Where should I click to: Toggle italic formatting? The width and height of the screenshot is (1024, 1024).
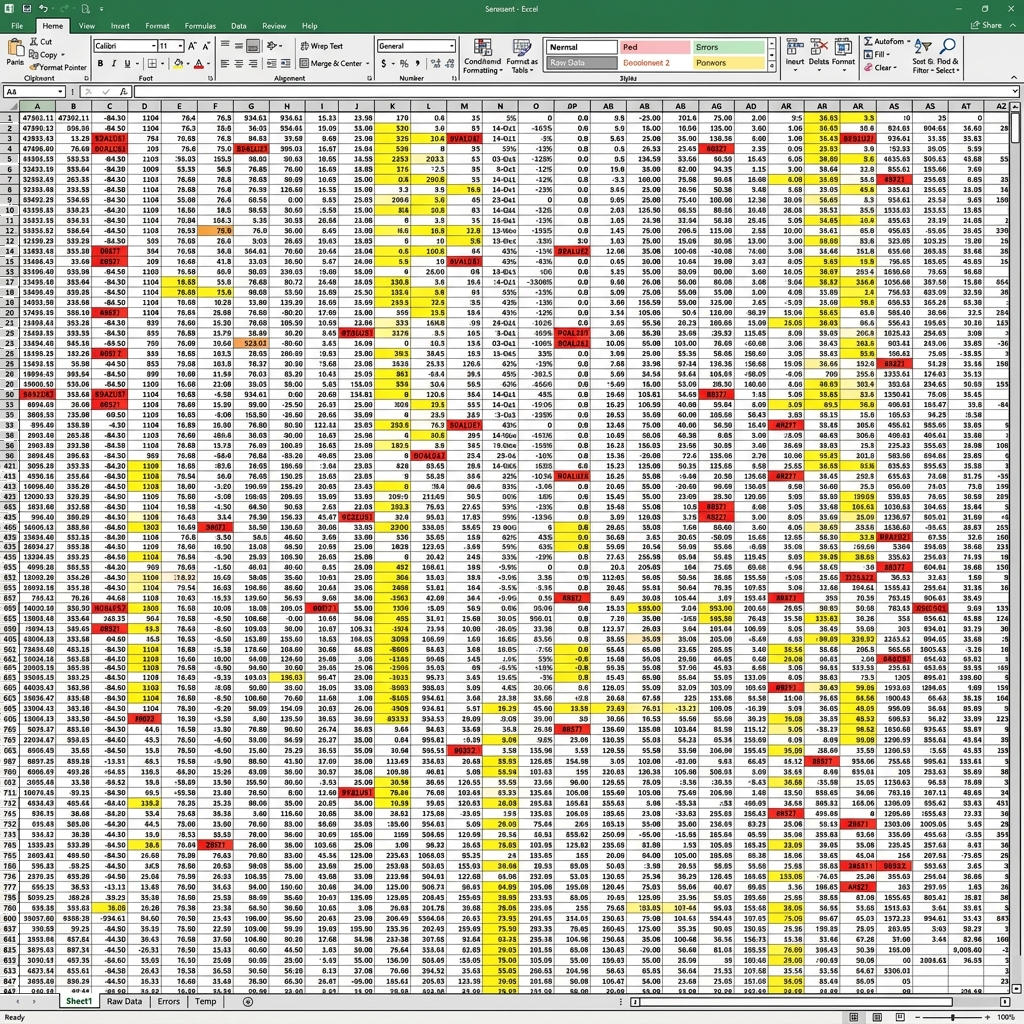pyautogui.click(x=114, y=63)
